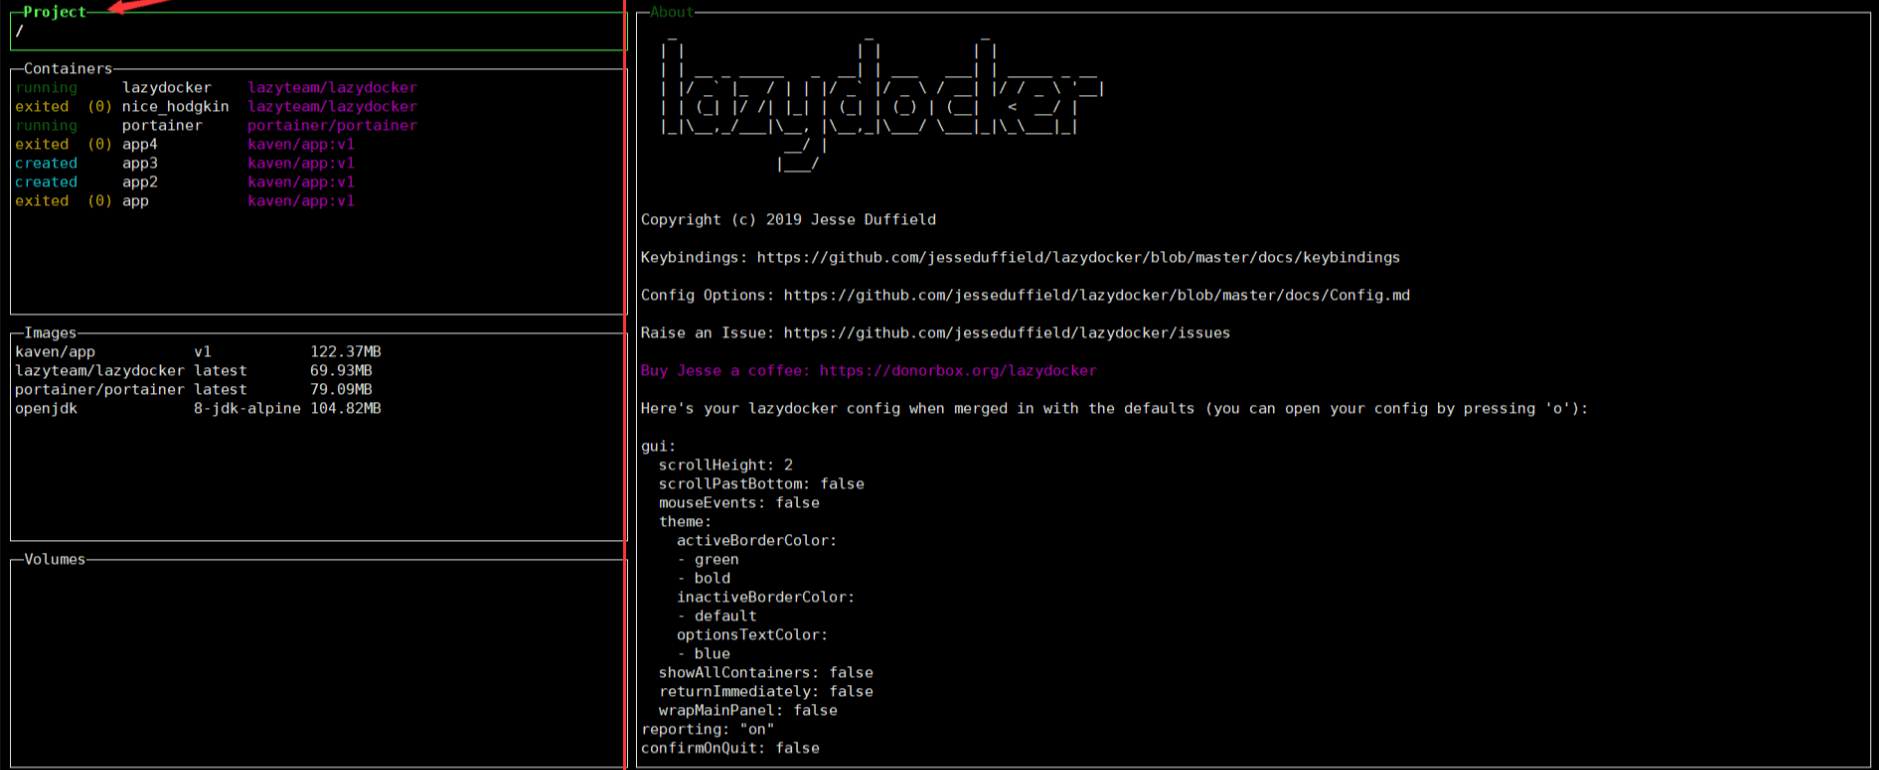
Task: Select the Volumes panel title
Action: coord(55,559)
